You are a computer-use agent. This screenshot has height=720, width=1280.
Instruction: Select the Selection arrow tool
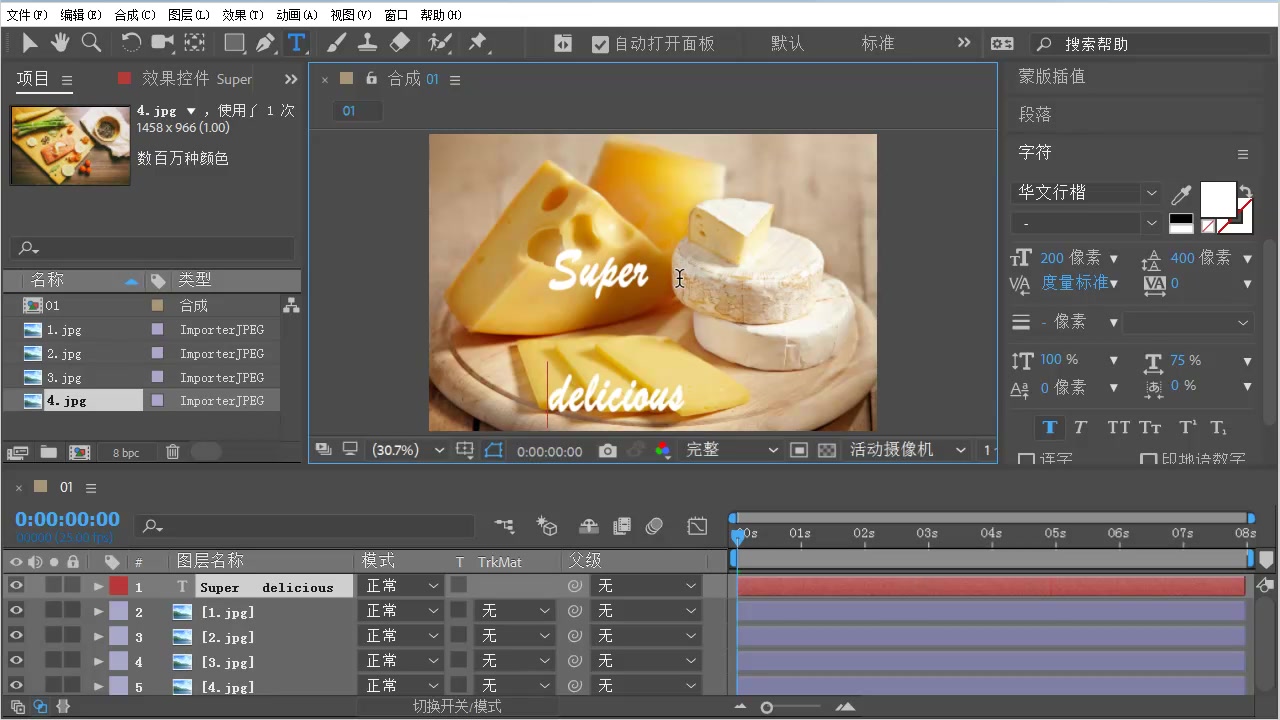pyautogui.click(x=29, y=43)
